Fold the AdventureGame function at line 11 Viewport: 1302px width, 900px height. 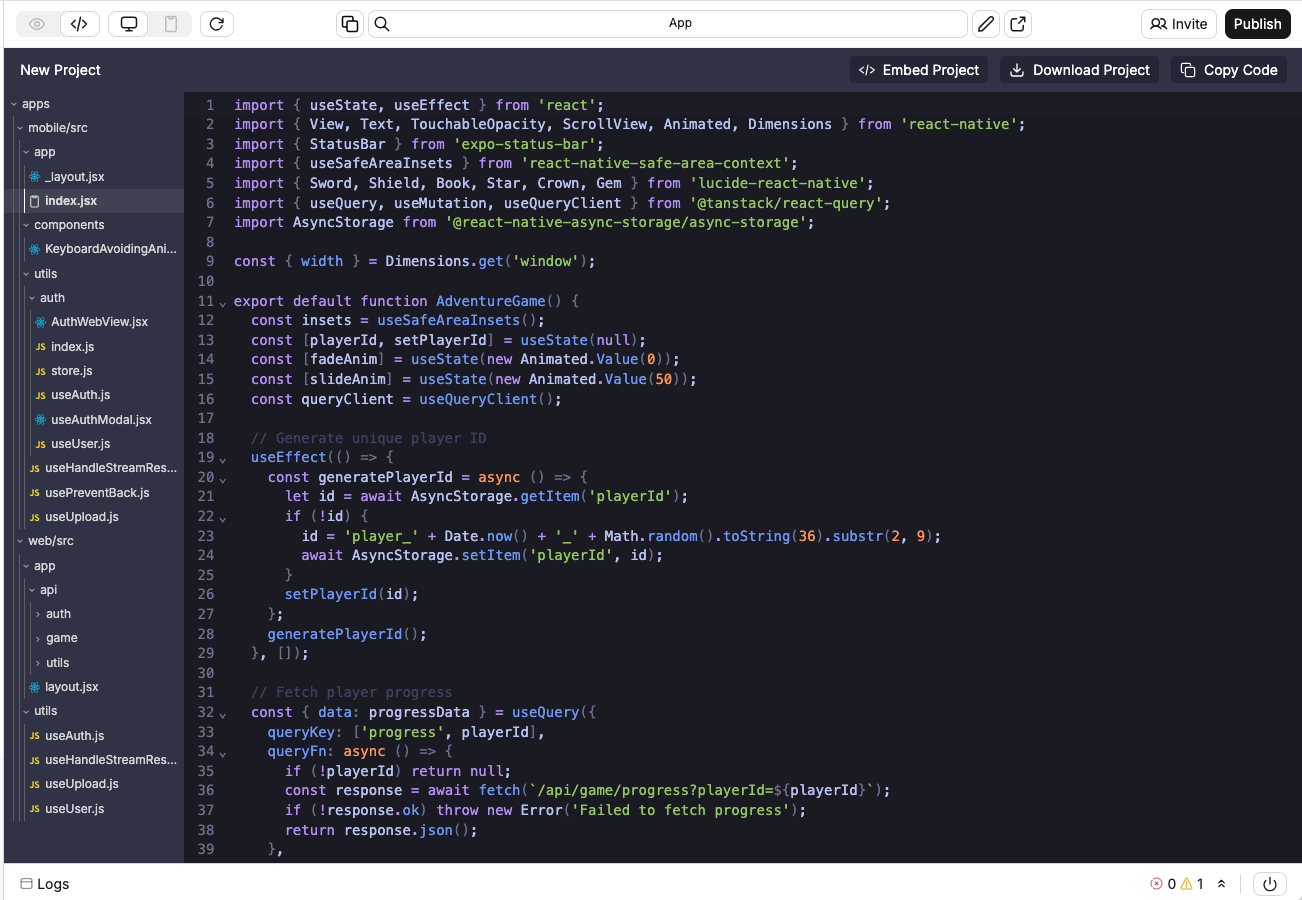tap(223, 302)
